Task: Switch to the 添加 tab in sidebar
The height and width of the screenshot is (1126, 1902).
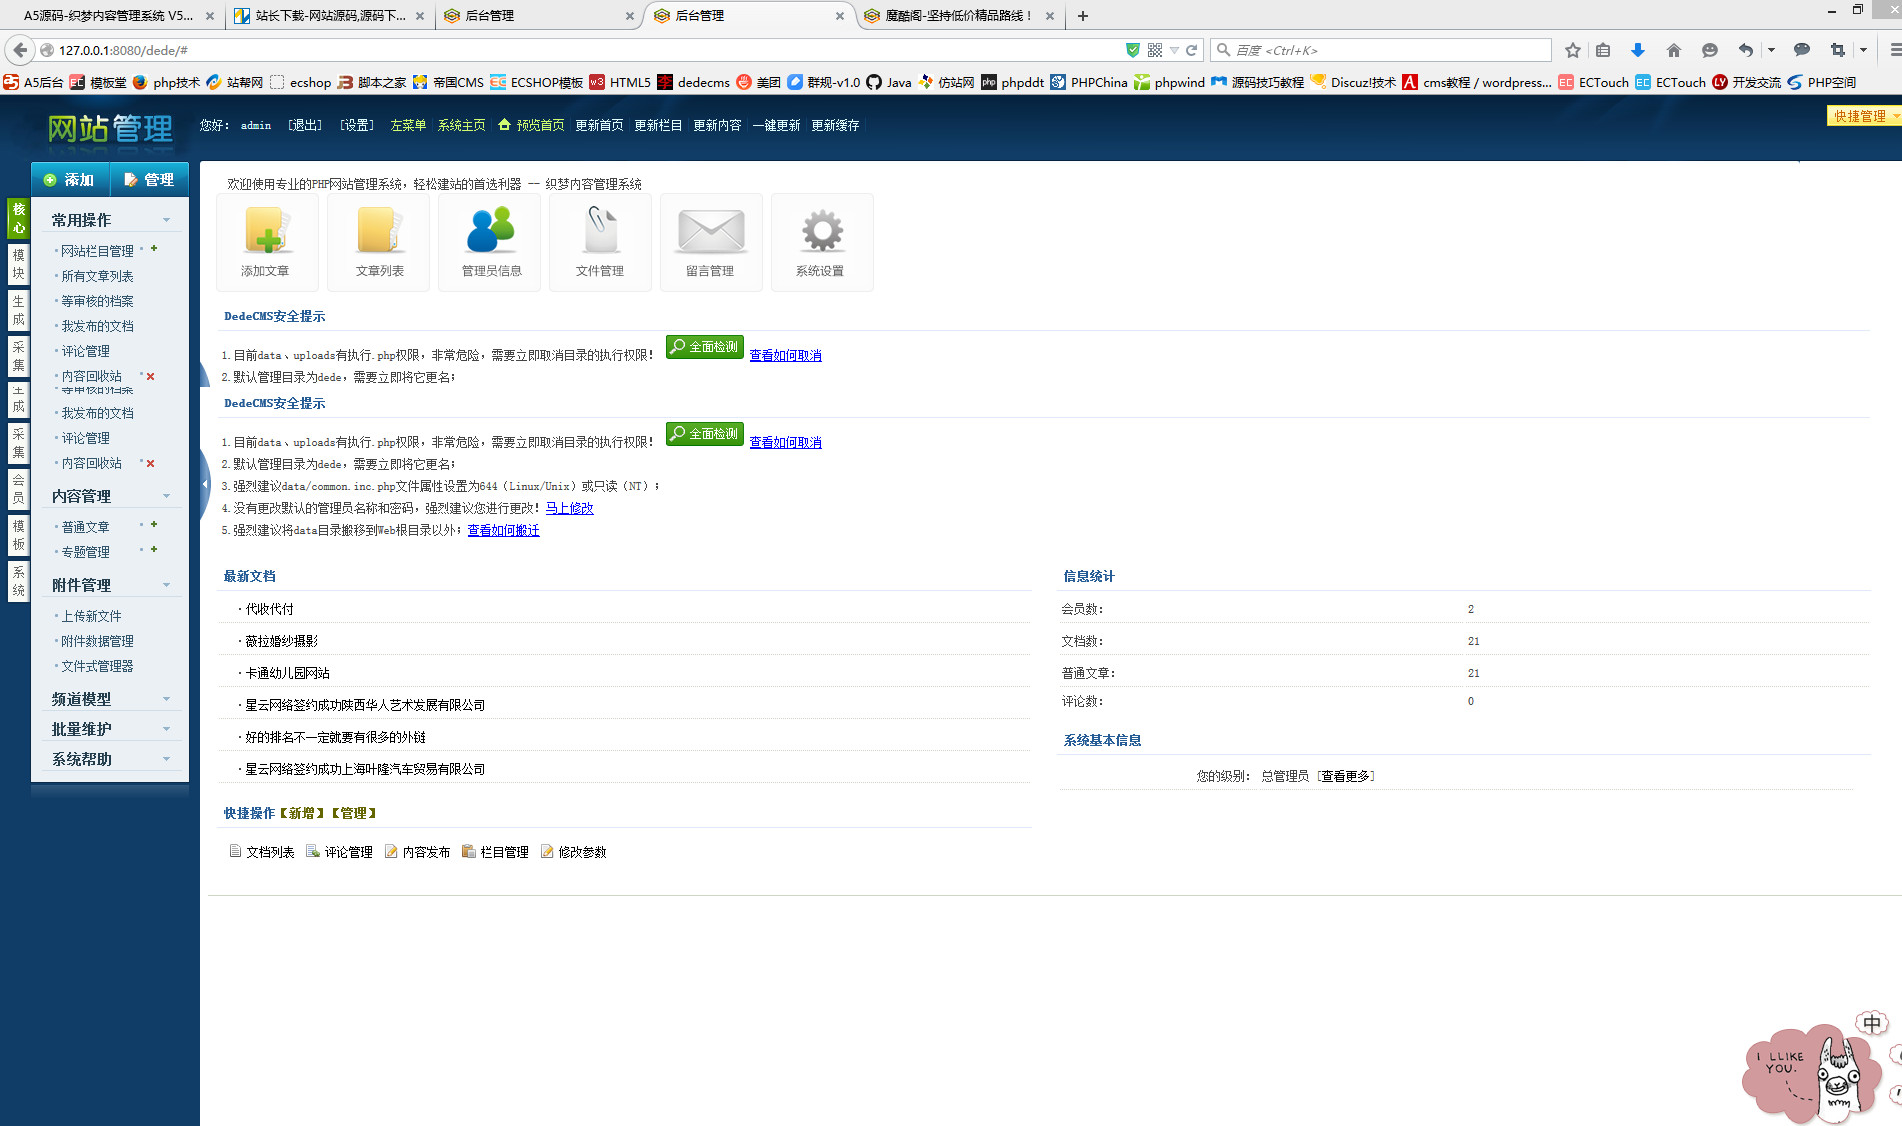Action: pos(70,180)
